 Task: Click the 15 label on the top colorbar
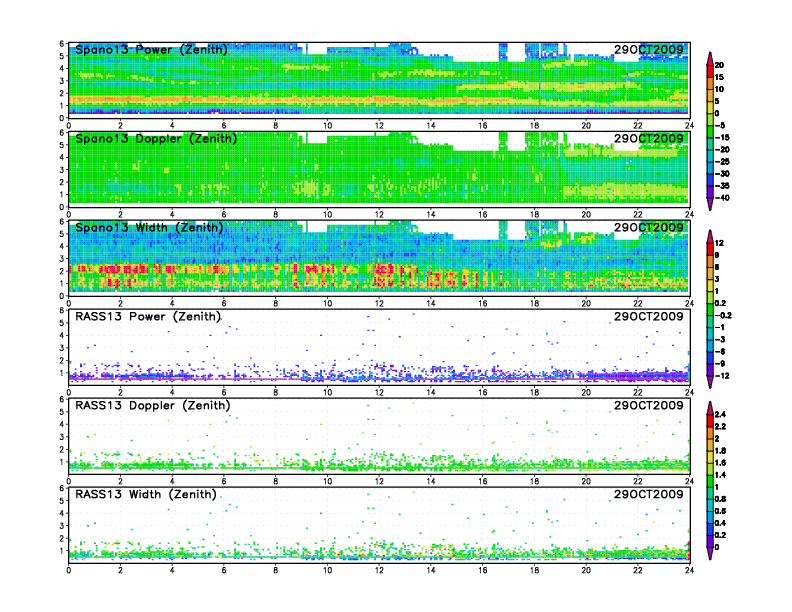pyautogui.click(x=719, y=77)
